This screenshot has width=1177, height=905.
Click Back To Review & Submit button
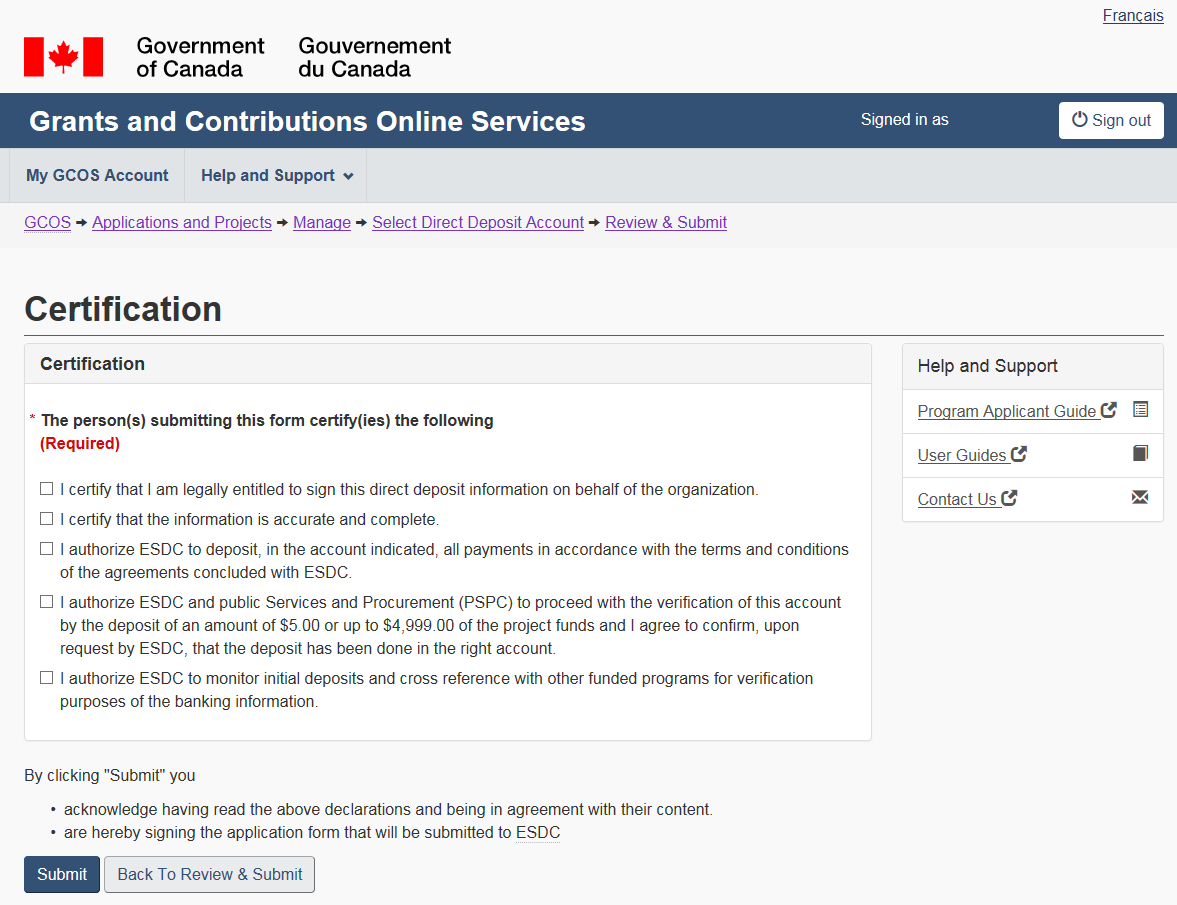[210, 874]
